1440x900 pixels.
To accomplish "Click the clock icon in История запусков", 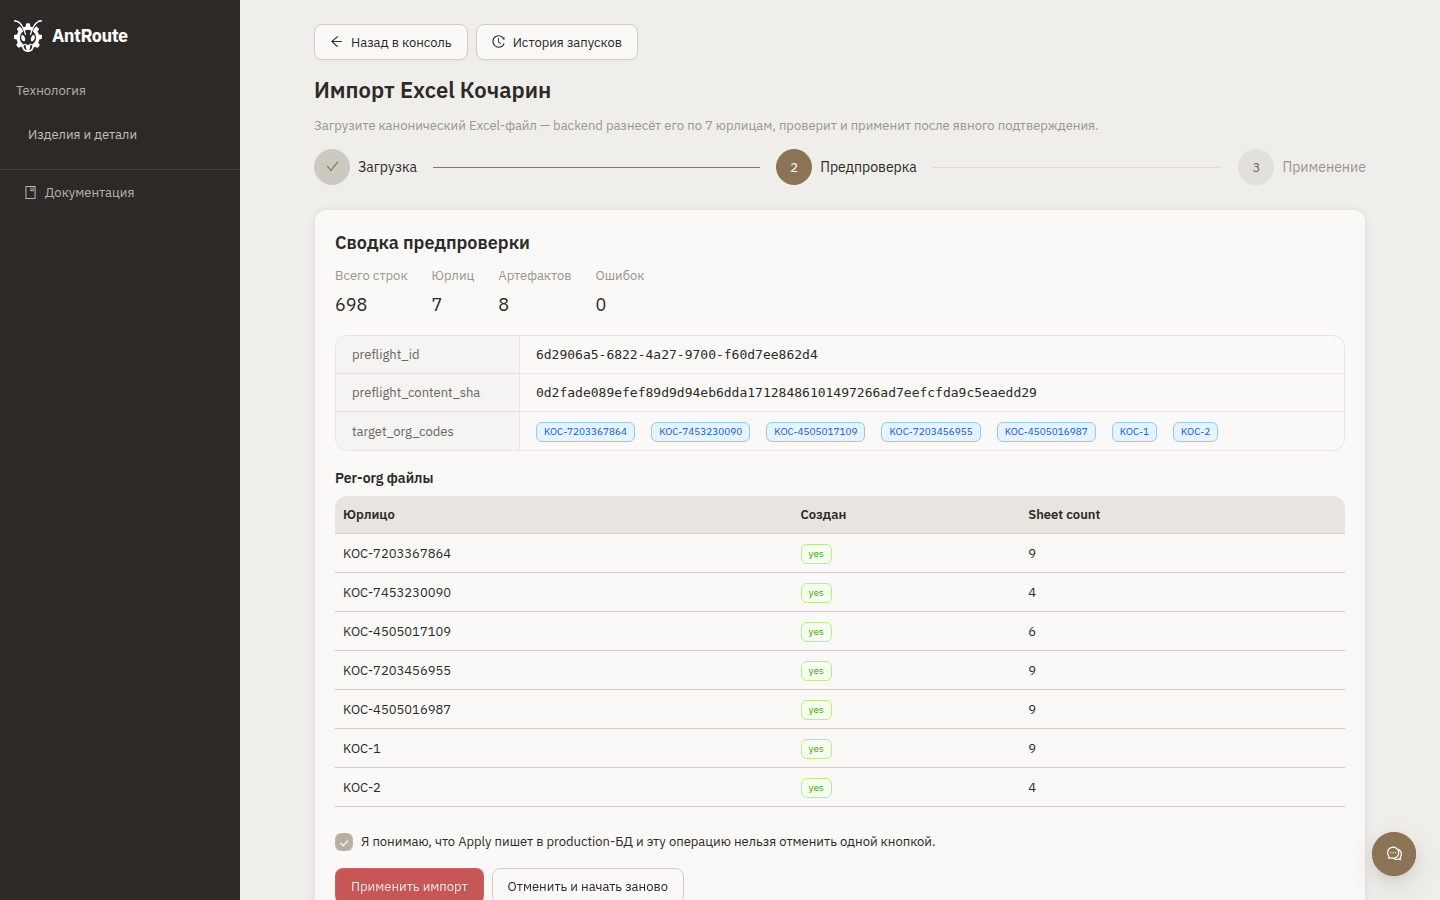I will point(498,42).
